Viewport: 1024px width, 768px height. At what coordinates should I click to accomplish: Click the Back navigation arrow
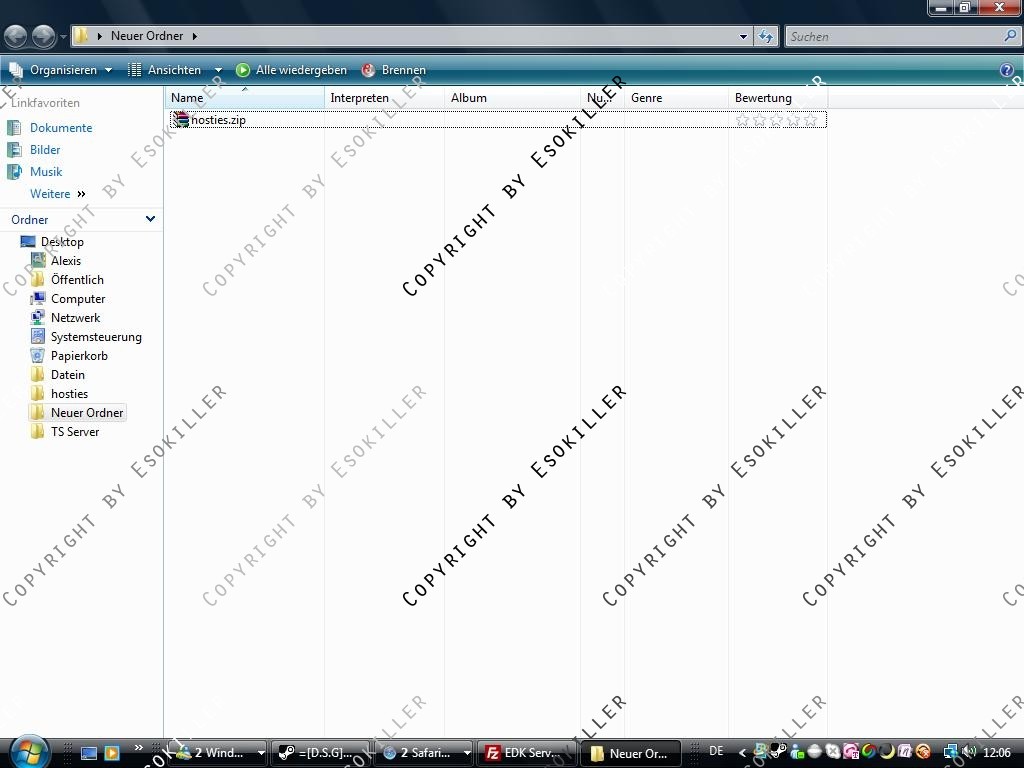coord(15,37)
